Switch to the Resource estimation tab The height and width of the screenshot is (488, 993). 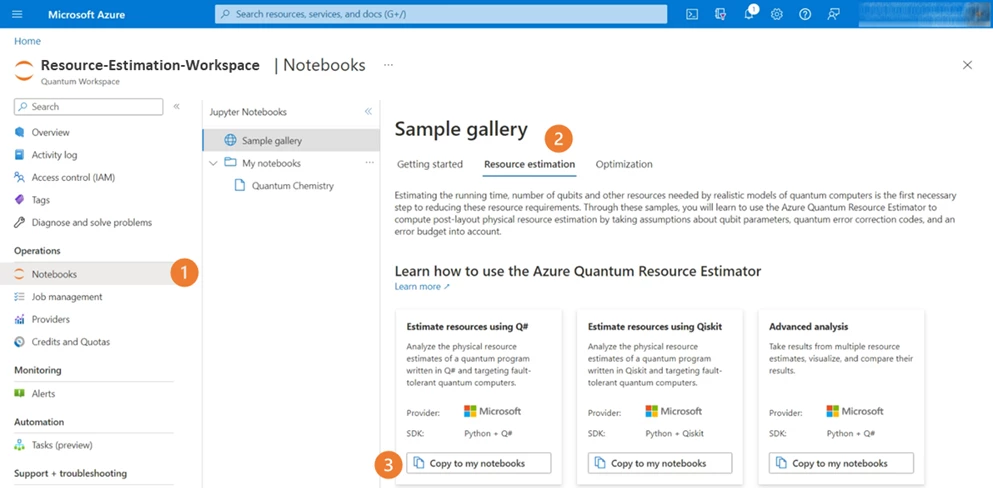529,165
